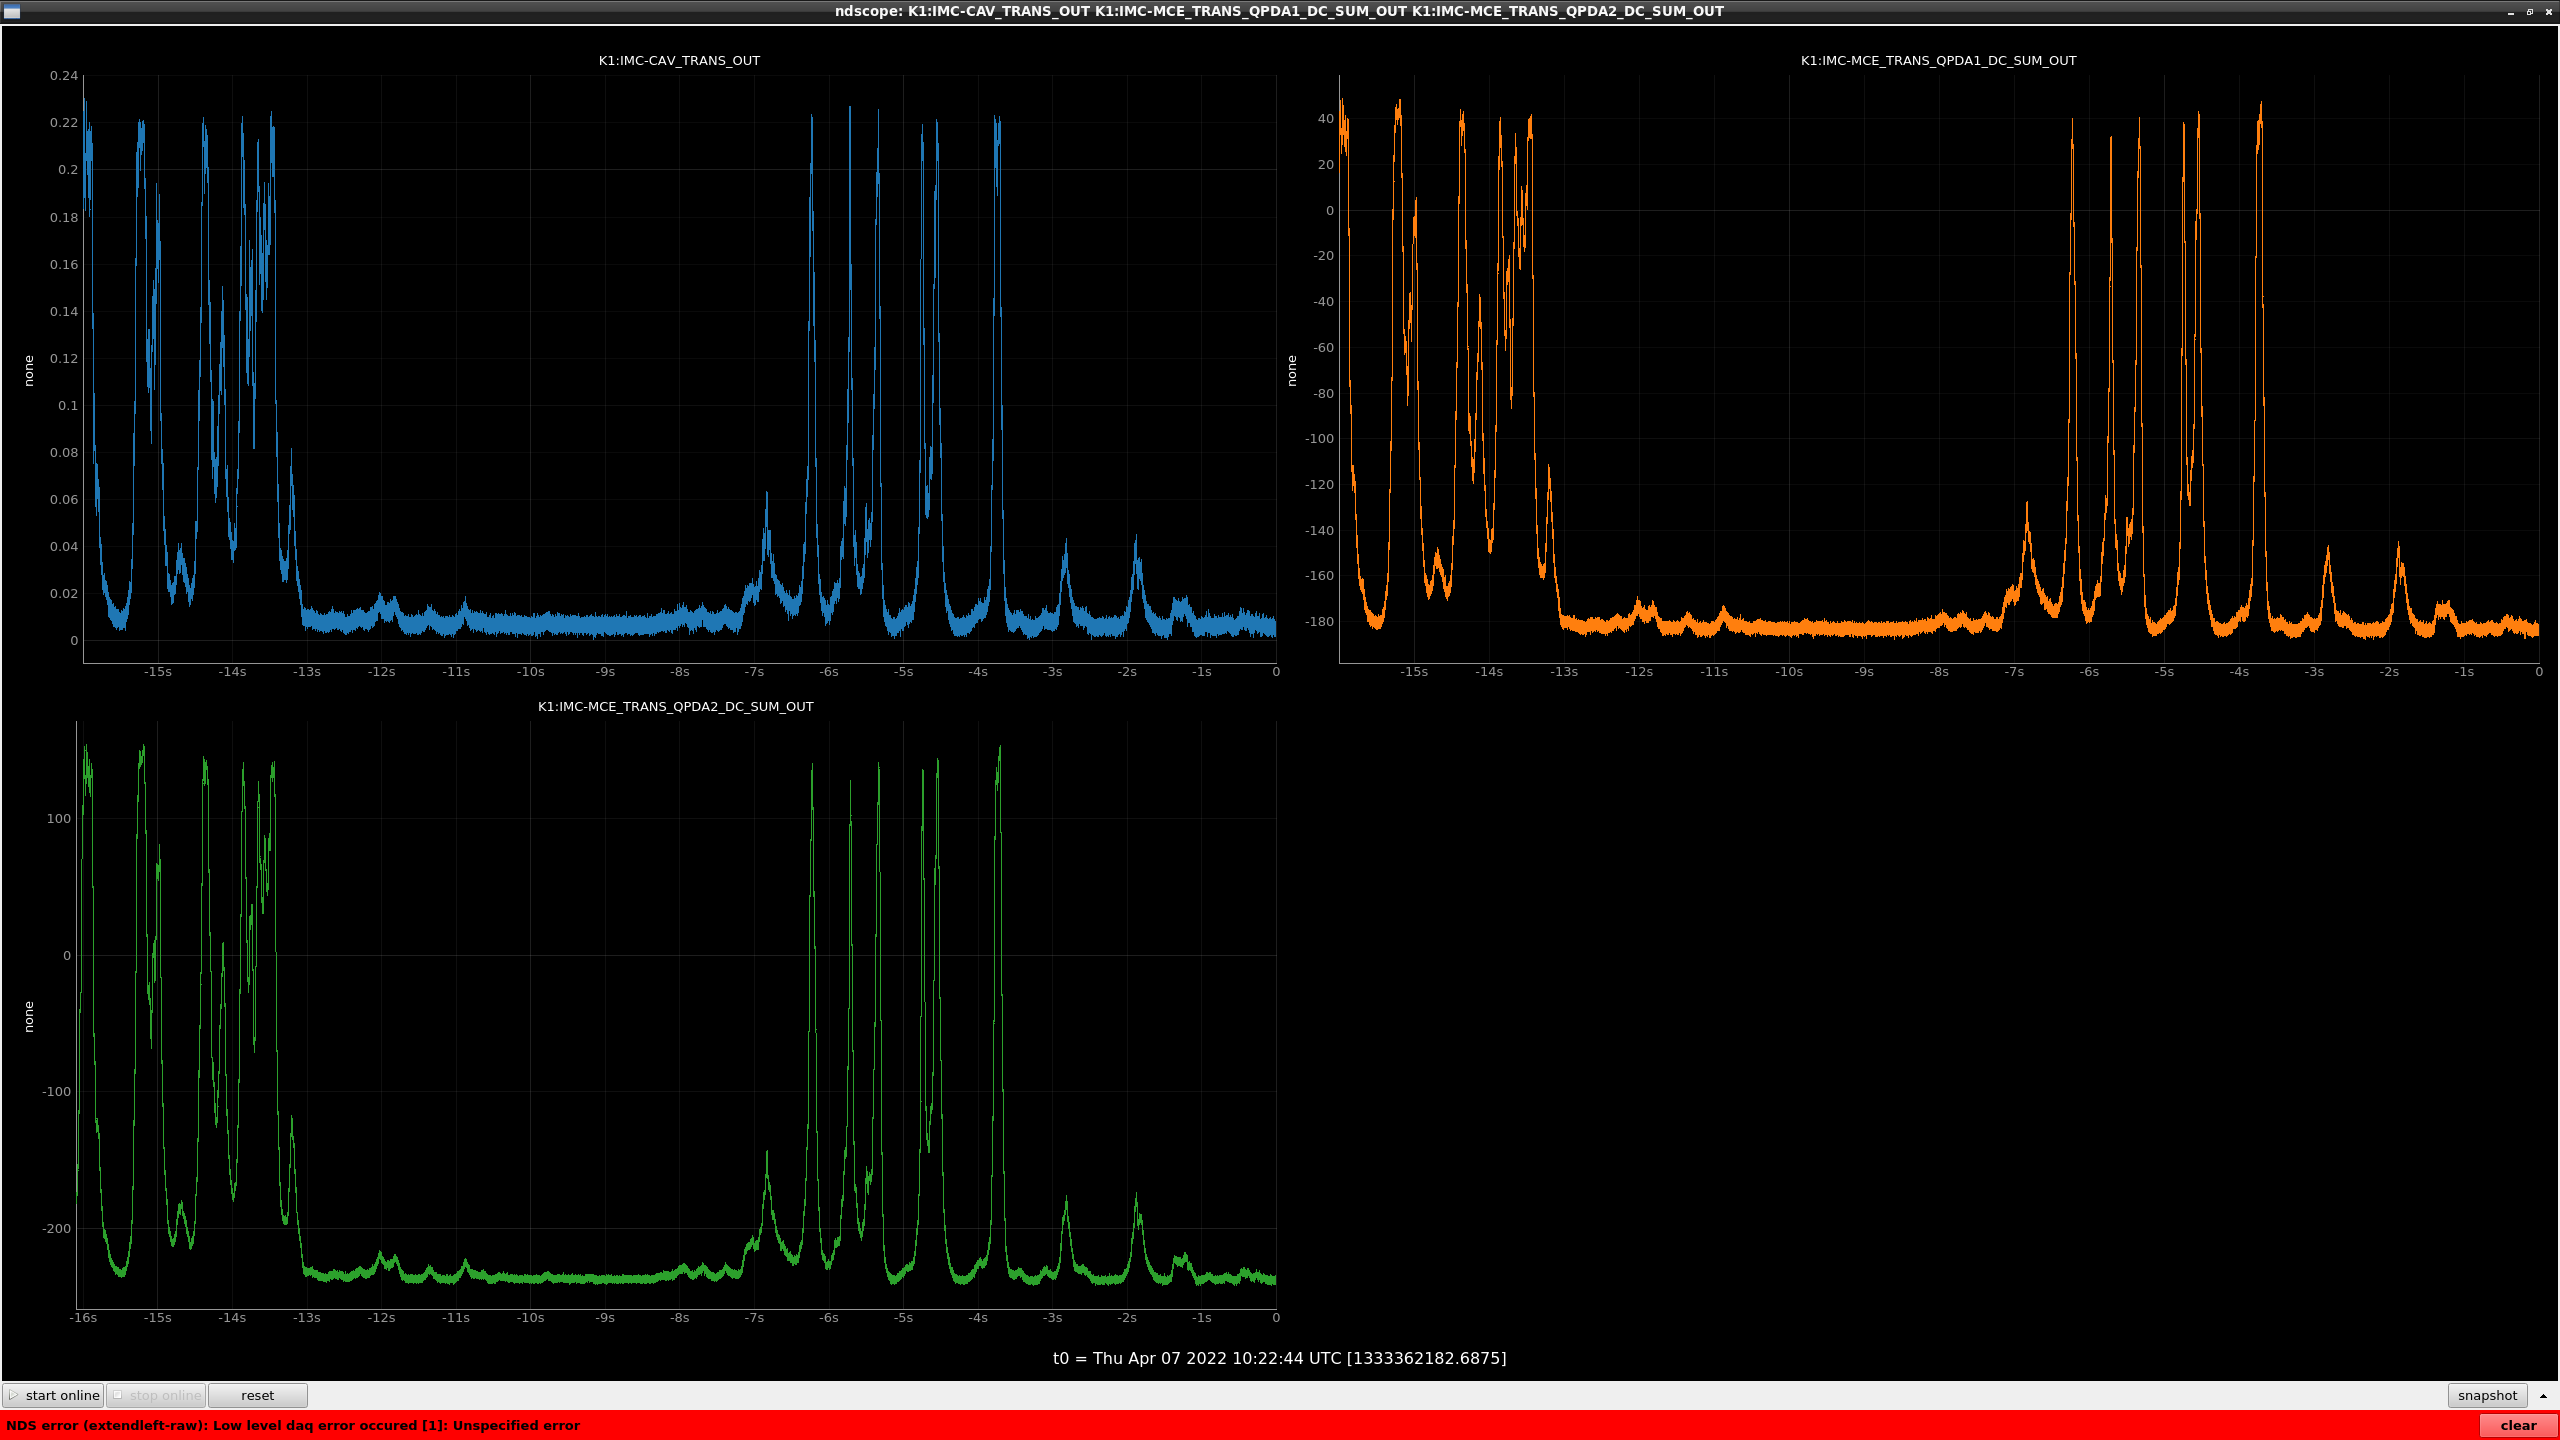Click the 'none' y-axis label of blue plot
The width and height of the screenshot is (2560, 1440).
tap(28, 370)
